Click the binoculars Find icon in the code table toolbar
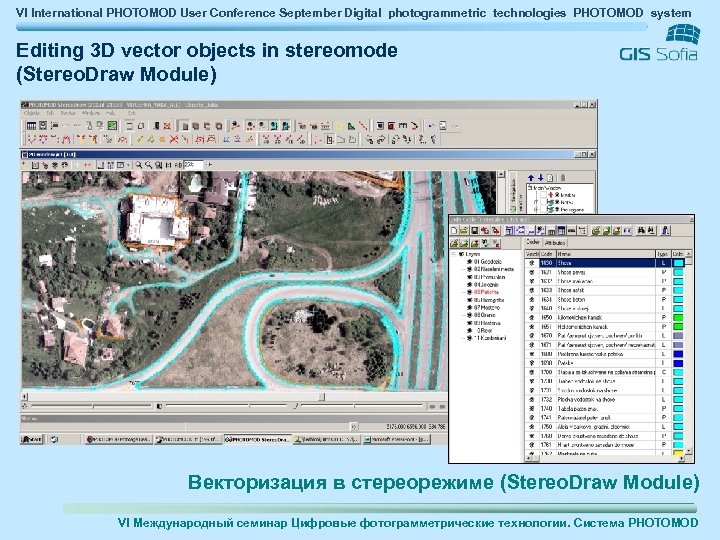This screenshot has width=720, height=540. pos(641,231)
